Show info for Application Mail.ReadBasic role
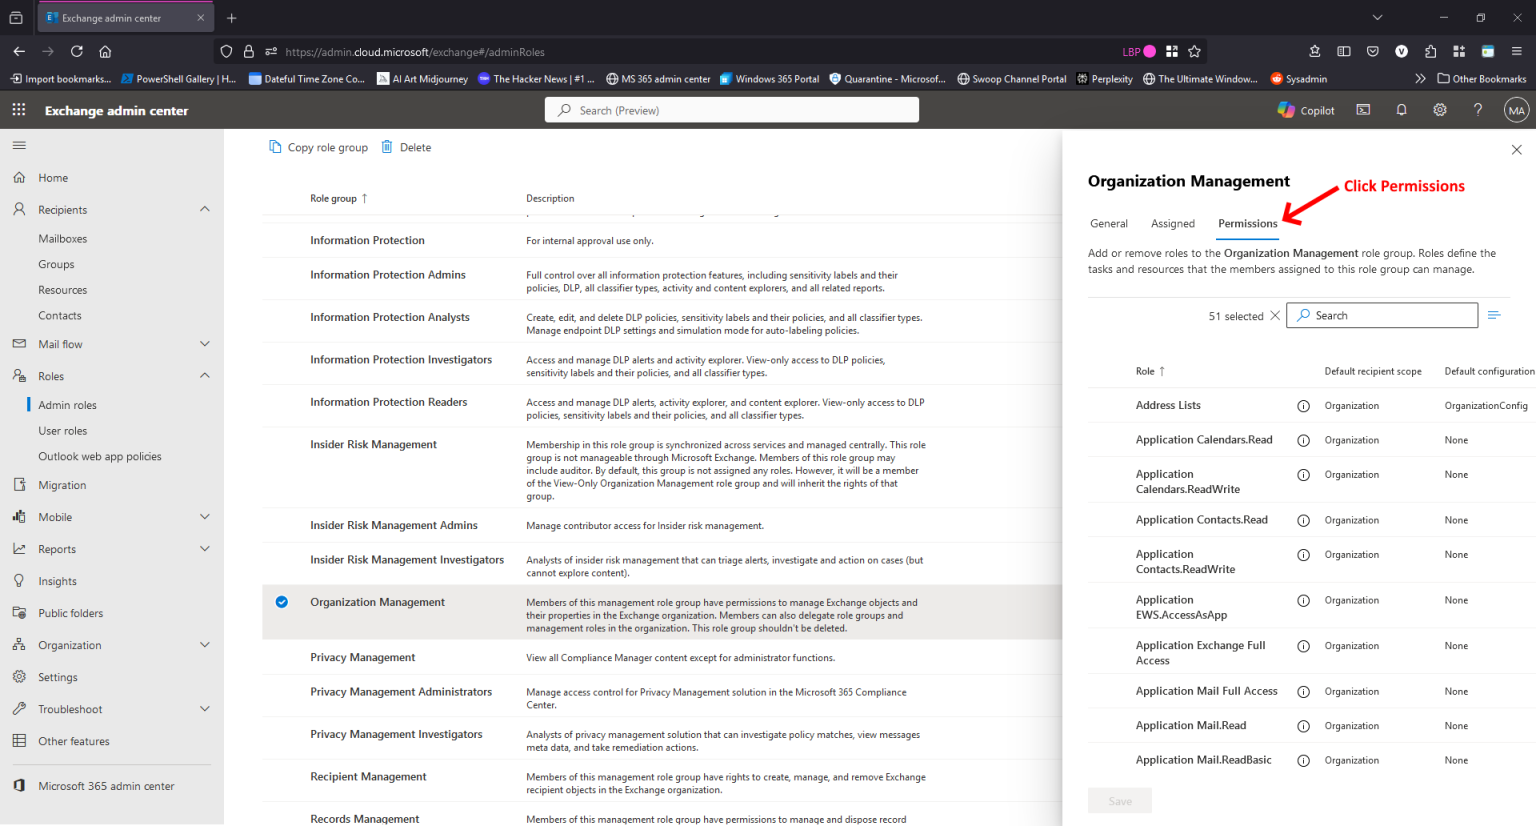1536x826 pixels. coord(1303,761)
